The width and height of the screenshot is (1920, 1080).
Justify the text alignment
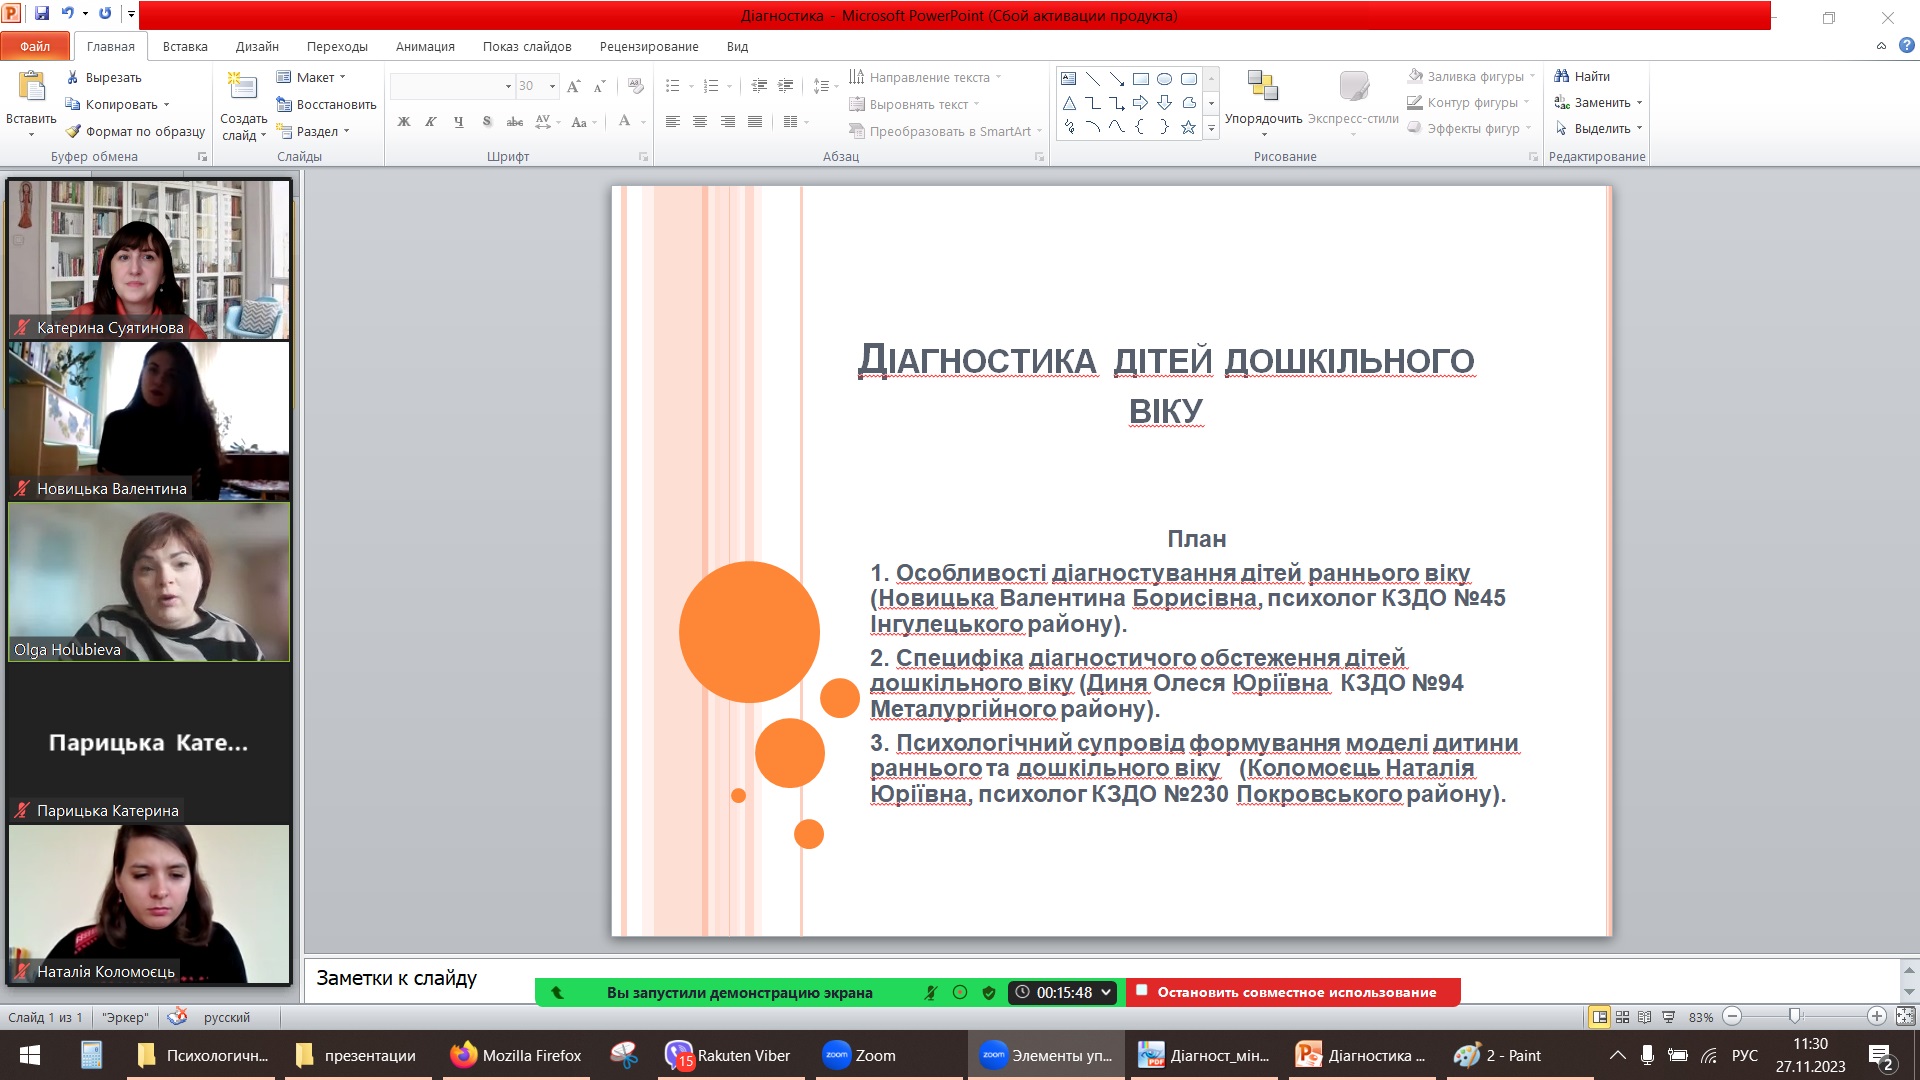(755, 122)
